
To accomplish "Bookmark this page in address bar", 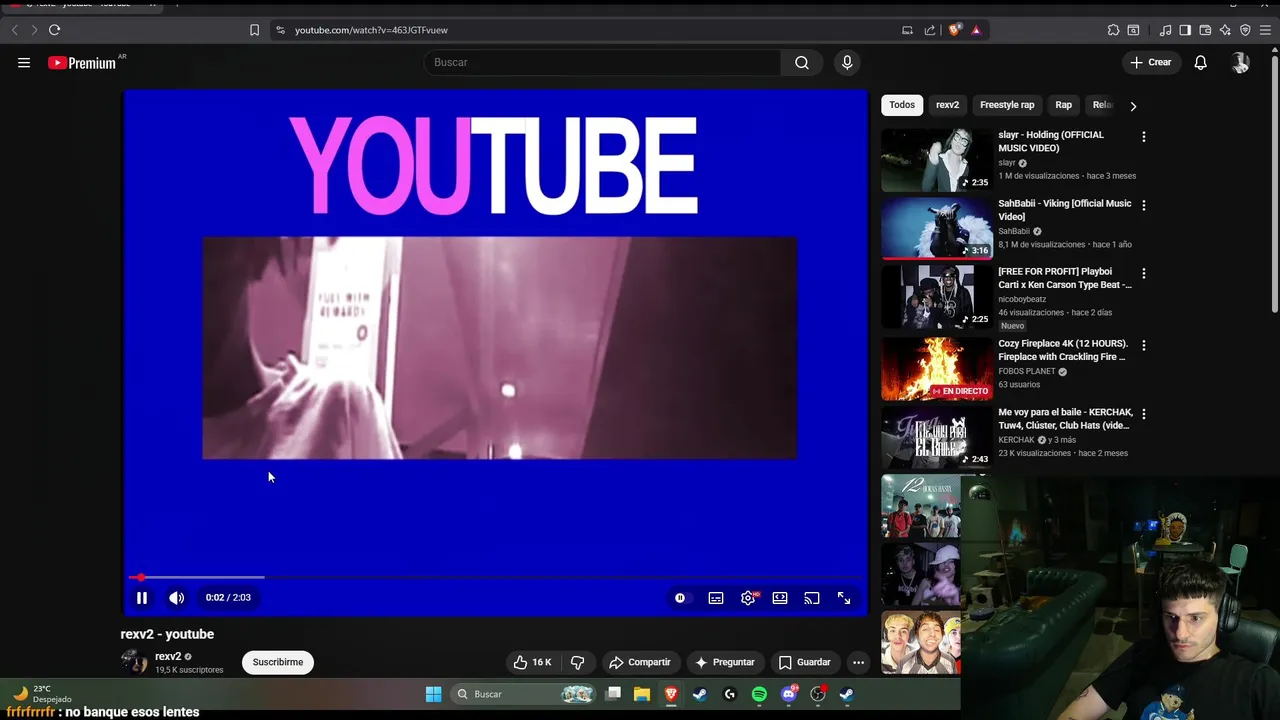I will (x=254, y=30).
